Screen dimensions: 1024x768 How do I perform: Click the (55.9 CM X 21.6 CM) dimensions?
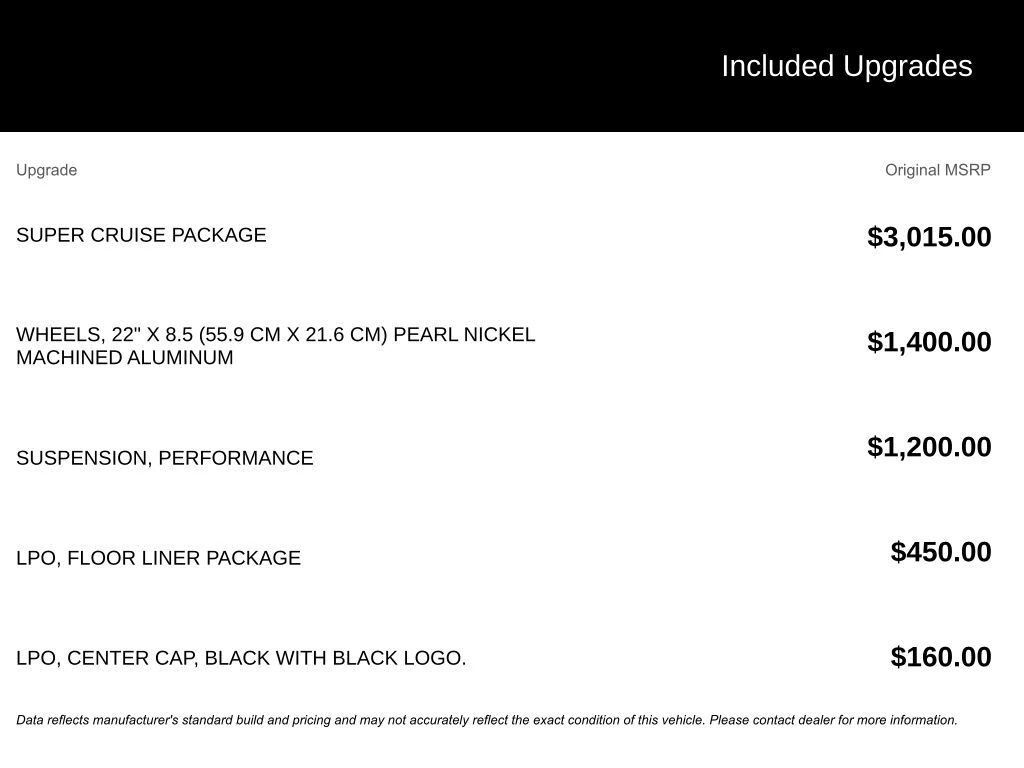(290, 334)
